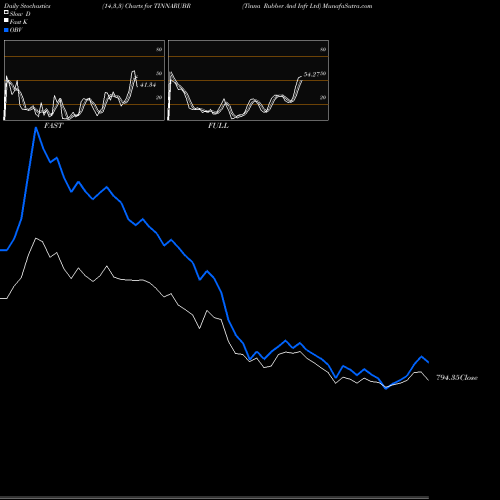The width and height of the screenshot is (500, 500).
Task: Click the FAST chart label
Action: point(53,126)
